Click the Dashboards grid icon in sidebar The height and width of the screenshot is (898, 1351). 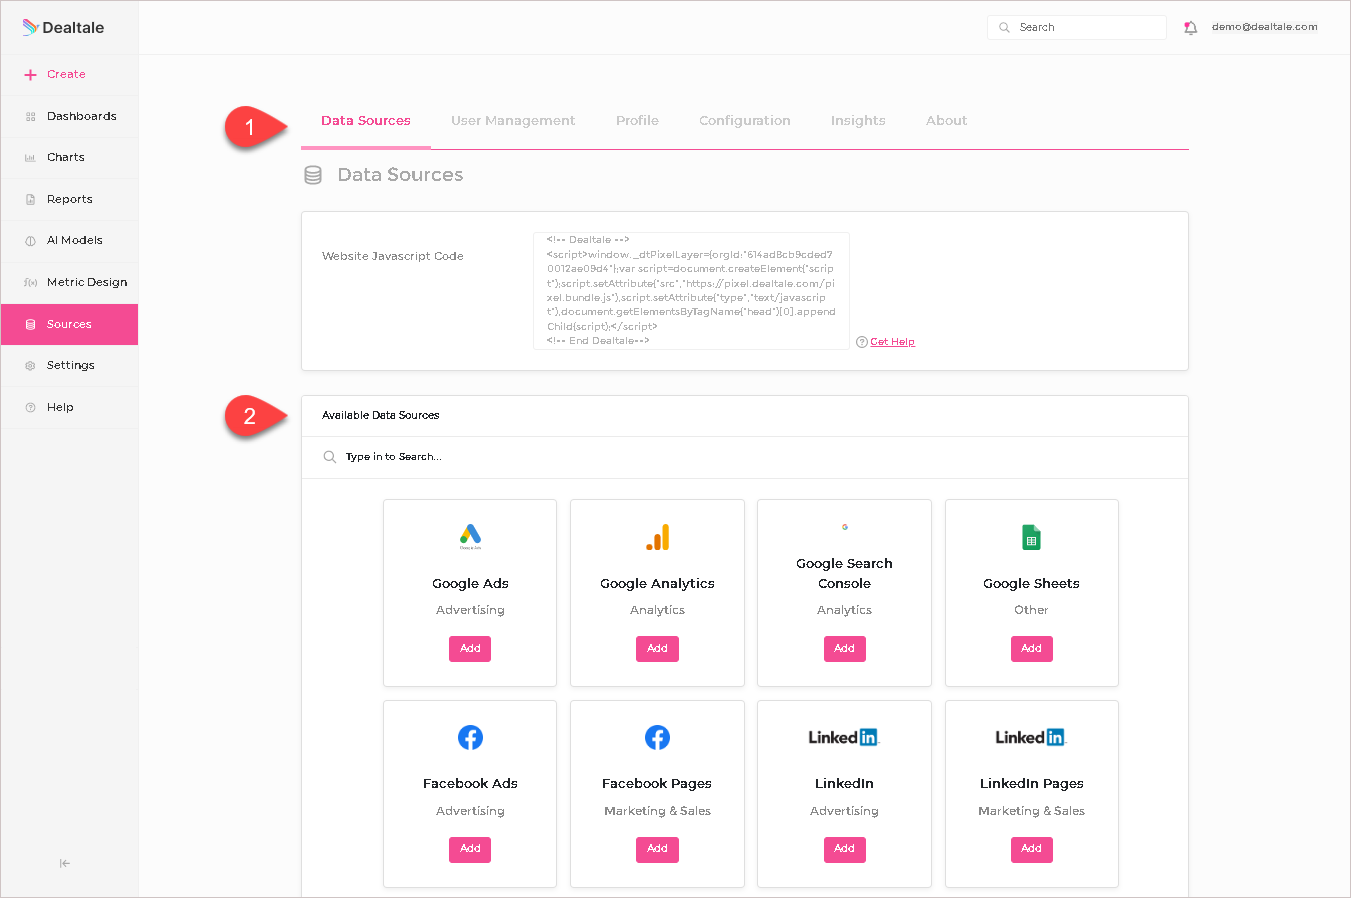[x=30, y=117]
